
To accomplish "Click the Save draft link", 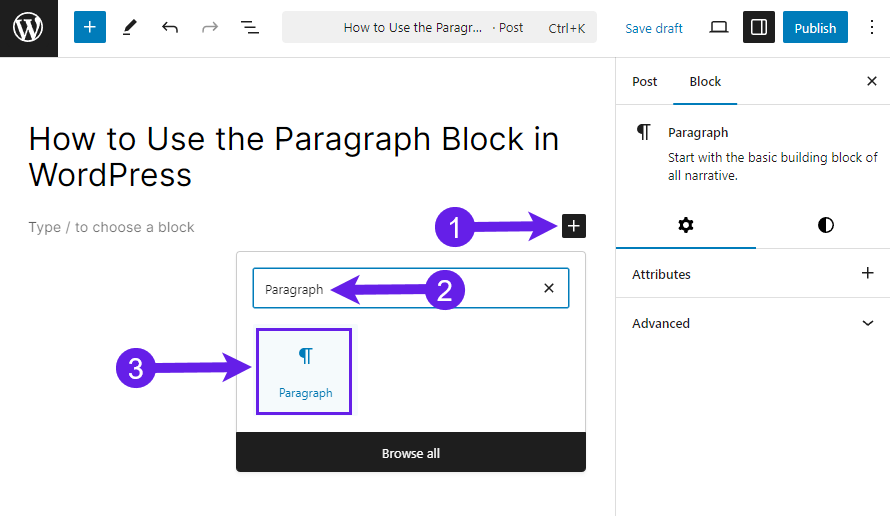I will [654, 28].
